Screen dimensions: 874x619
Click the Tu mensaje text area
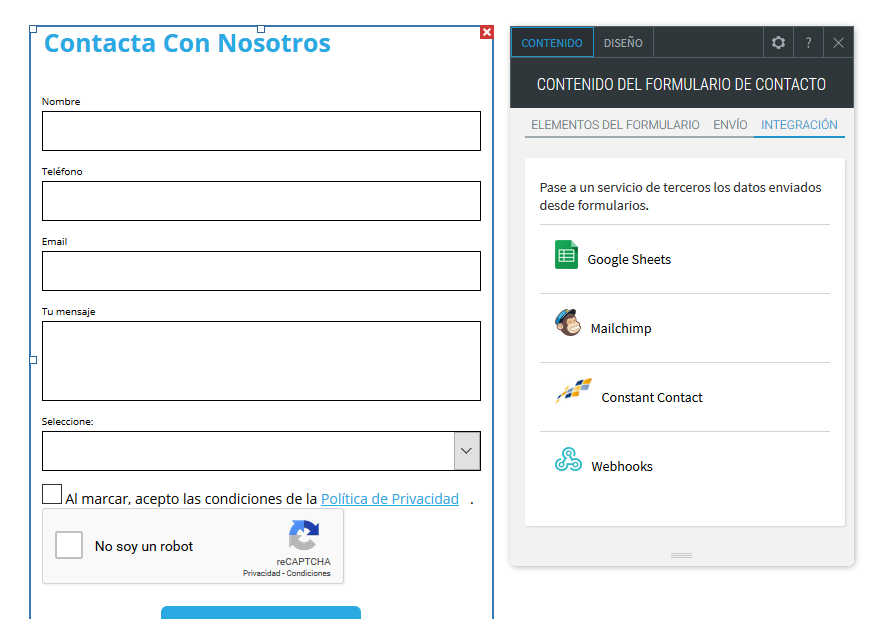261,361
